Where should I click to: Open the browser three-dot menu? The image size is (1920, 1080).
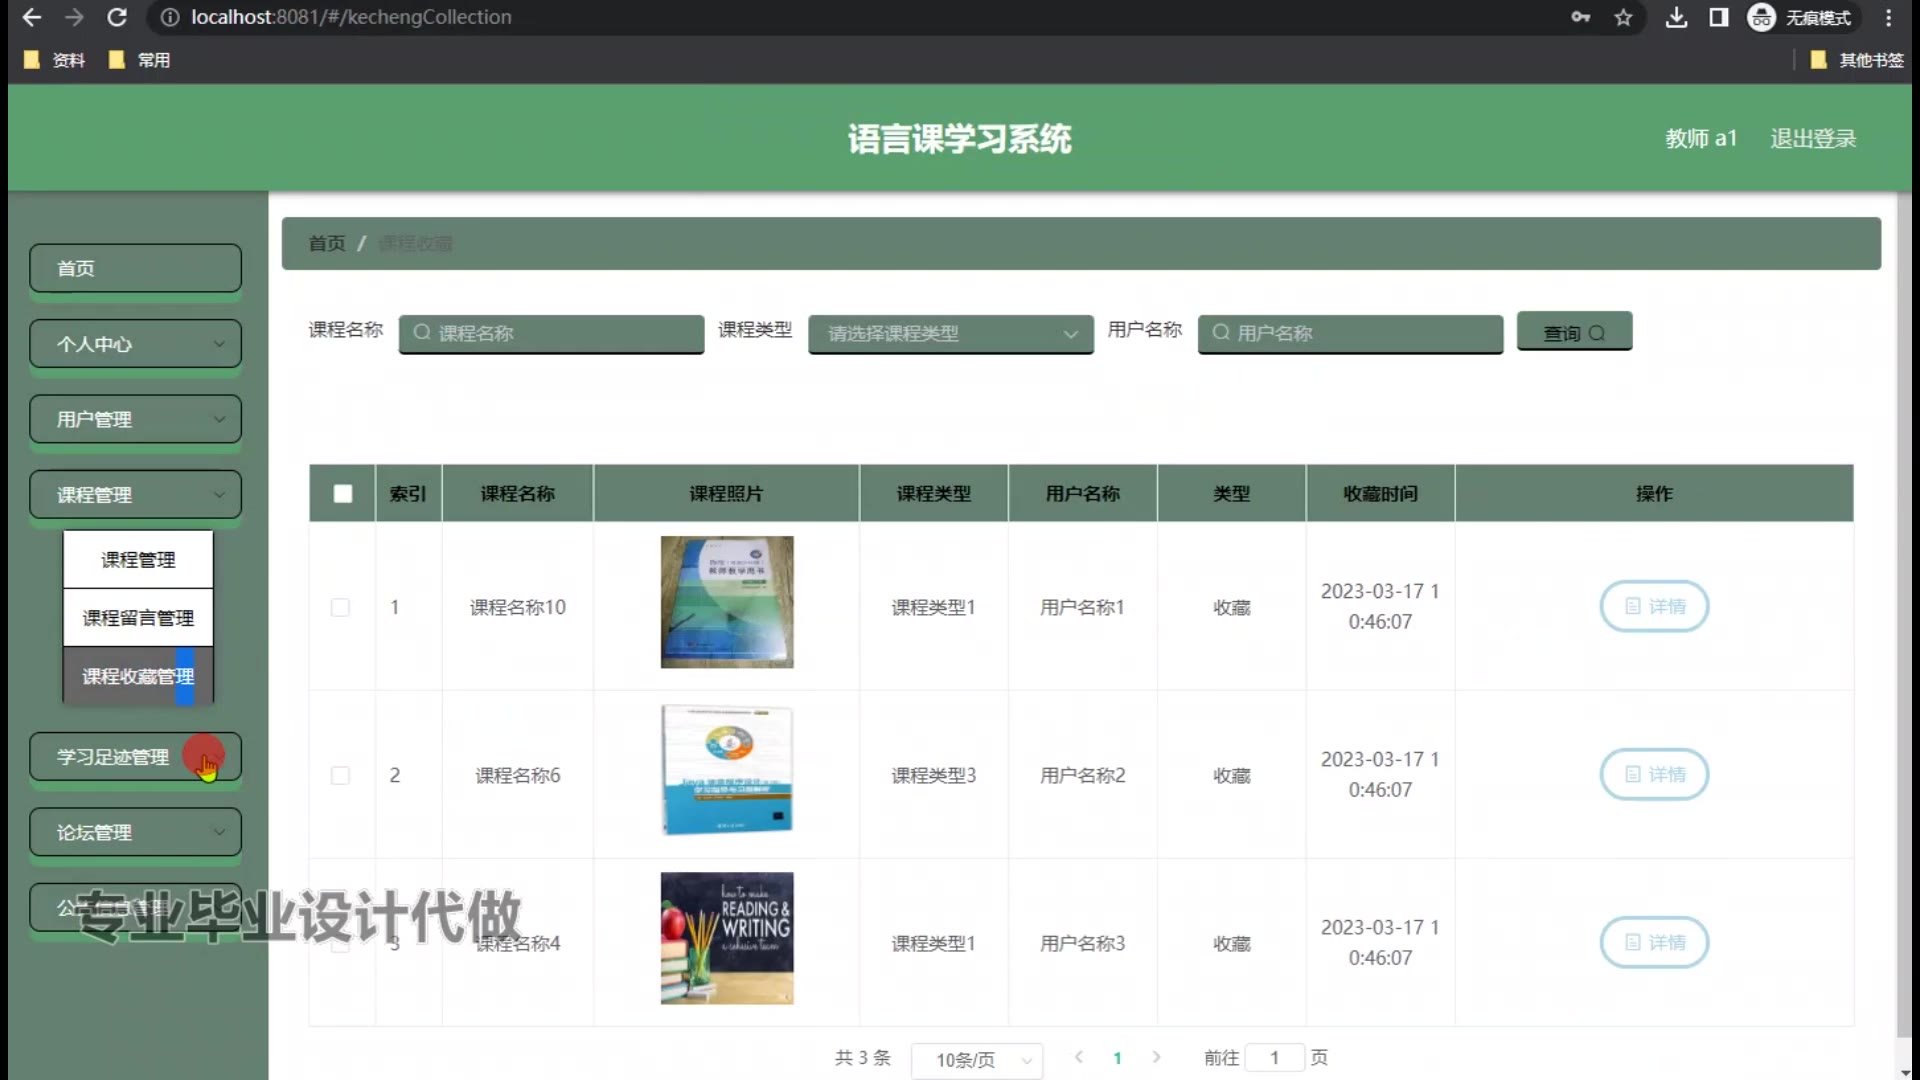(1888, 17)
